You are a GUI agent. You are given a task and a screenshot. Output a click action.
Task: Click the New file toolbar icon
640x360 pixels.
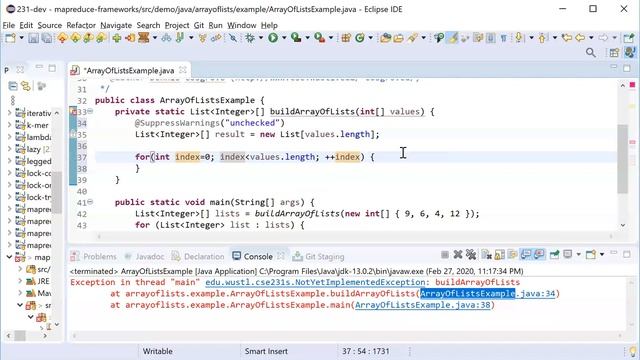pyautogui.click(x=10, y=38)
